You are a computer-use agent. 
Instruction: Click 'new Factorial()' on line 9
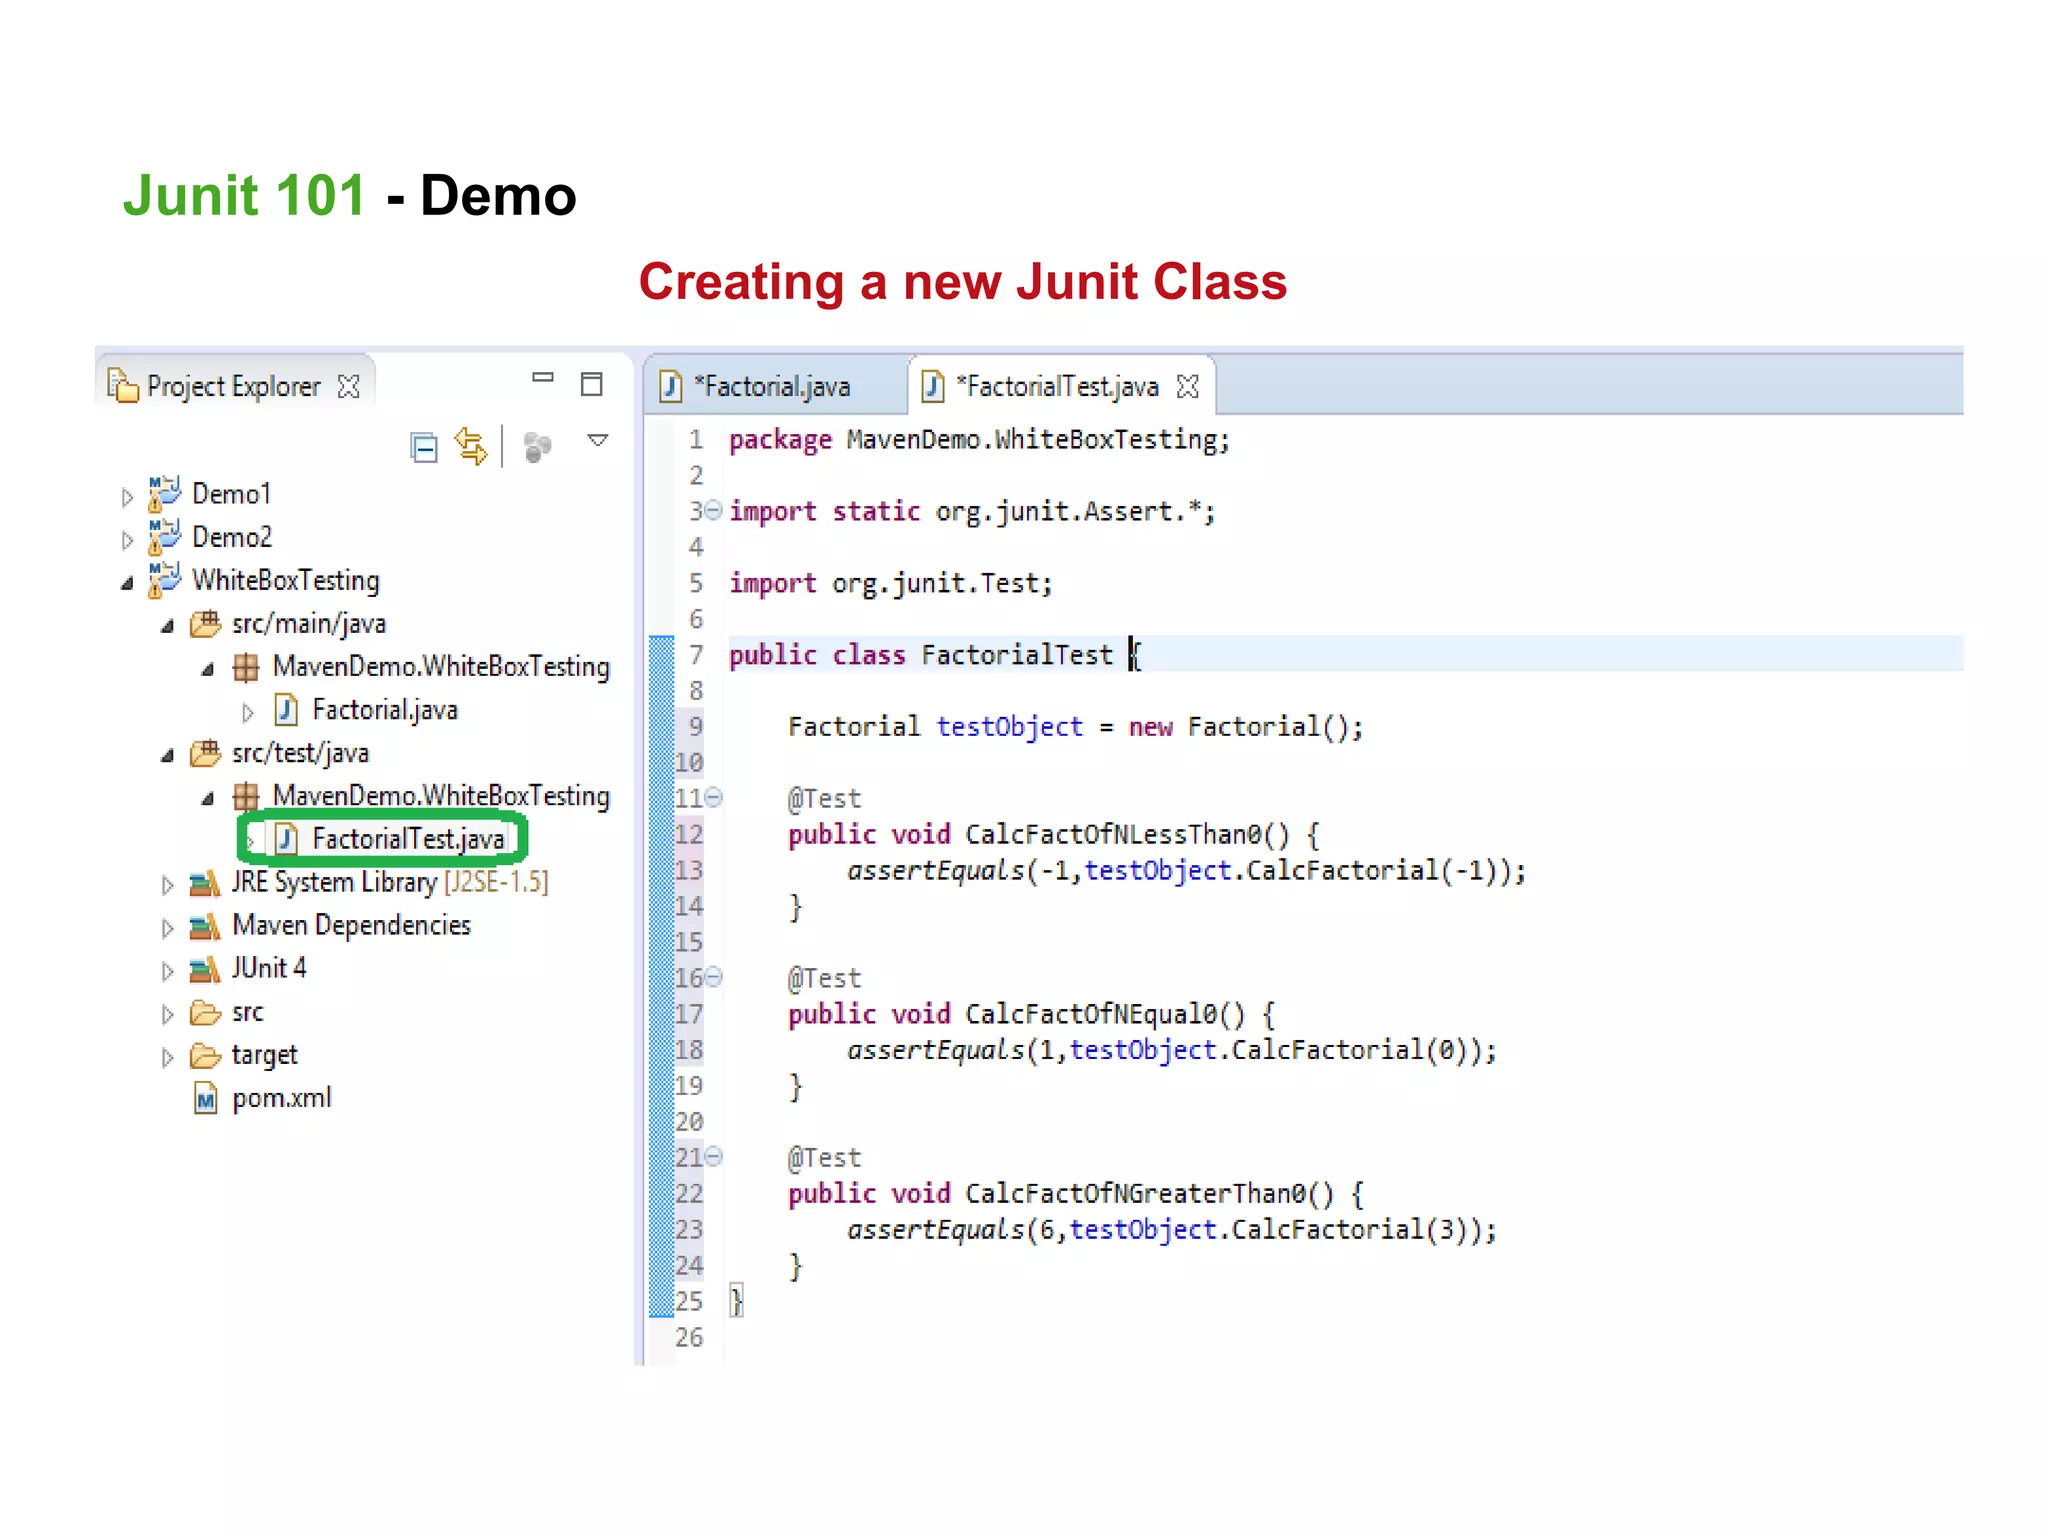(x=1238, y=727)
